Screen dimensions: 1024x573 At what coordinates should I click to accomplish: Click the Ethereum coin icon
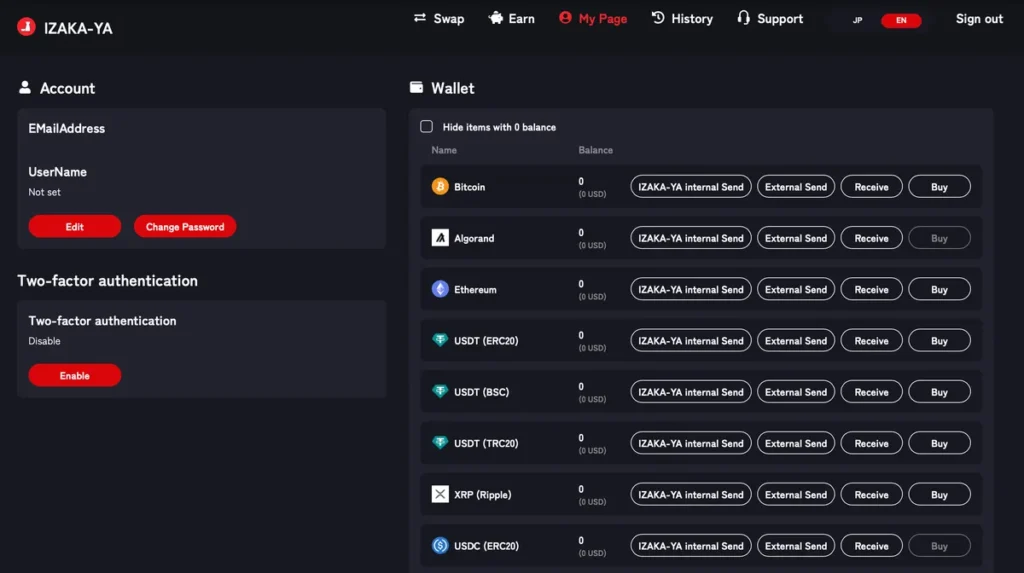point(440,289)
